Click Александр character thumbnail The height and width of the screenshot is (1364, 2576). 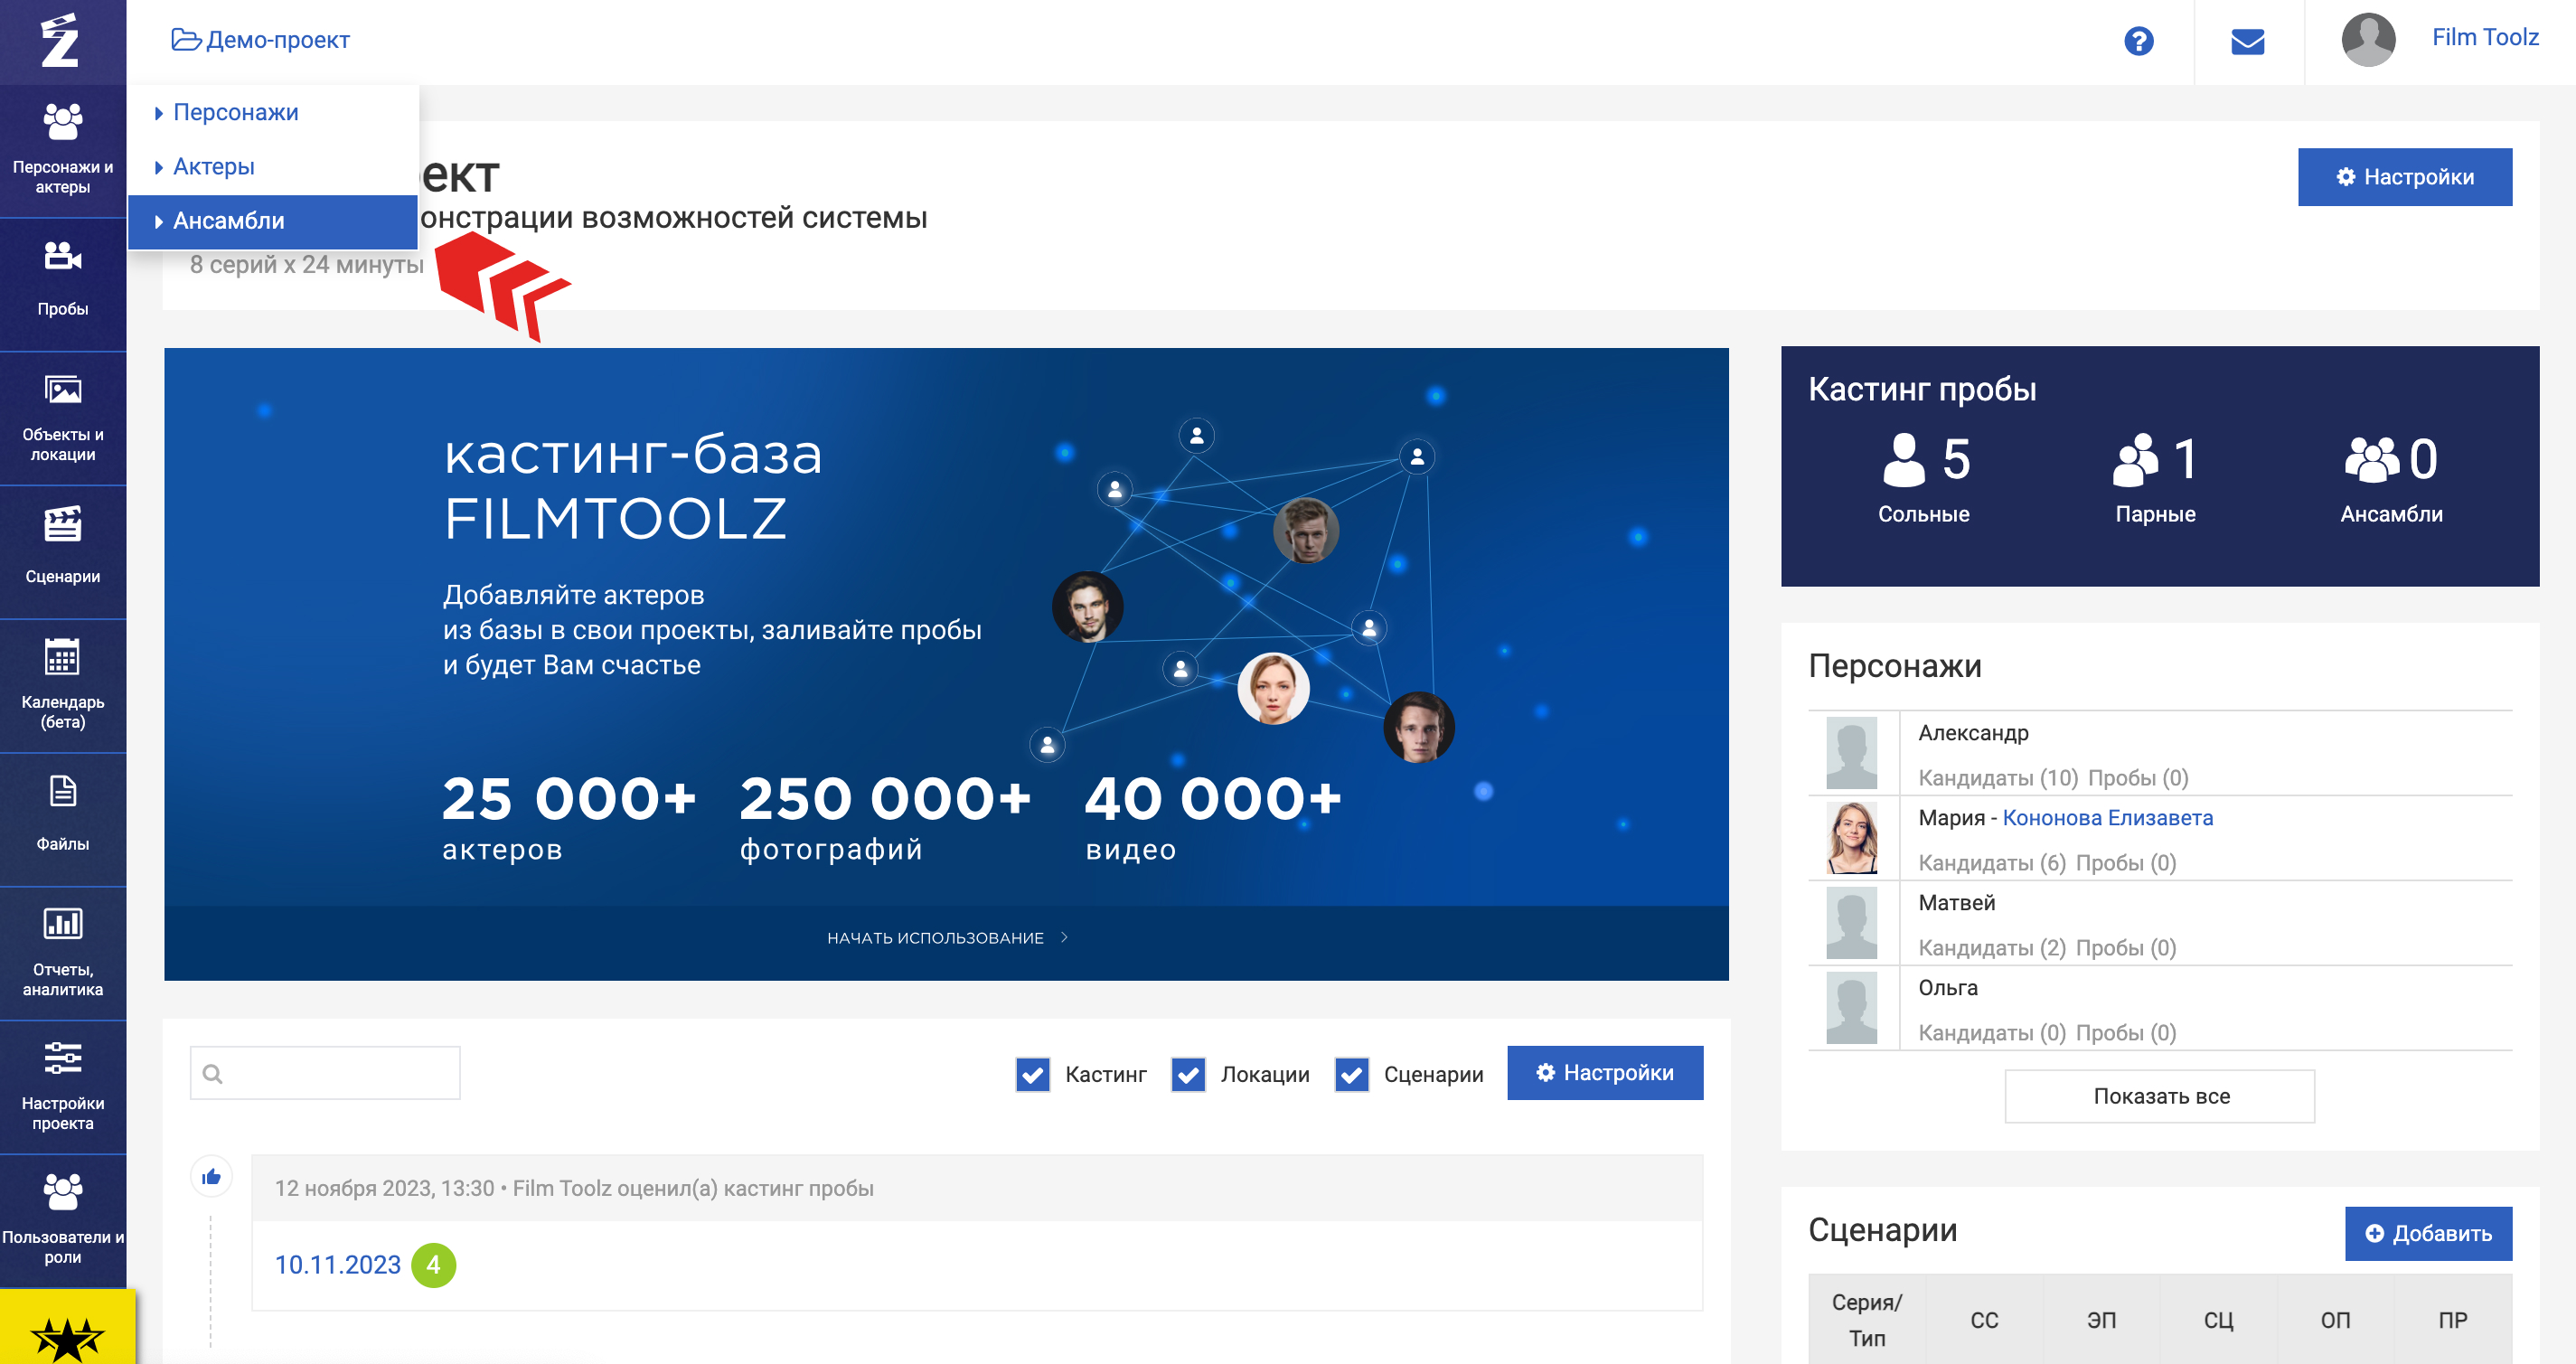point(1851,753)
